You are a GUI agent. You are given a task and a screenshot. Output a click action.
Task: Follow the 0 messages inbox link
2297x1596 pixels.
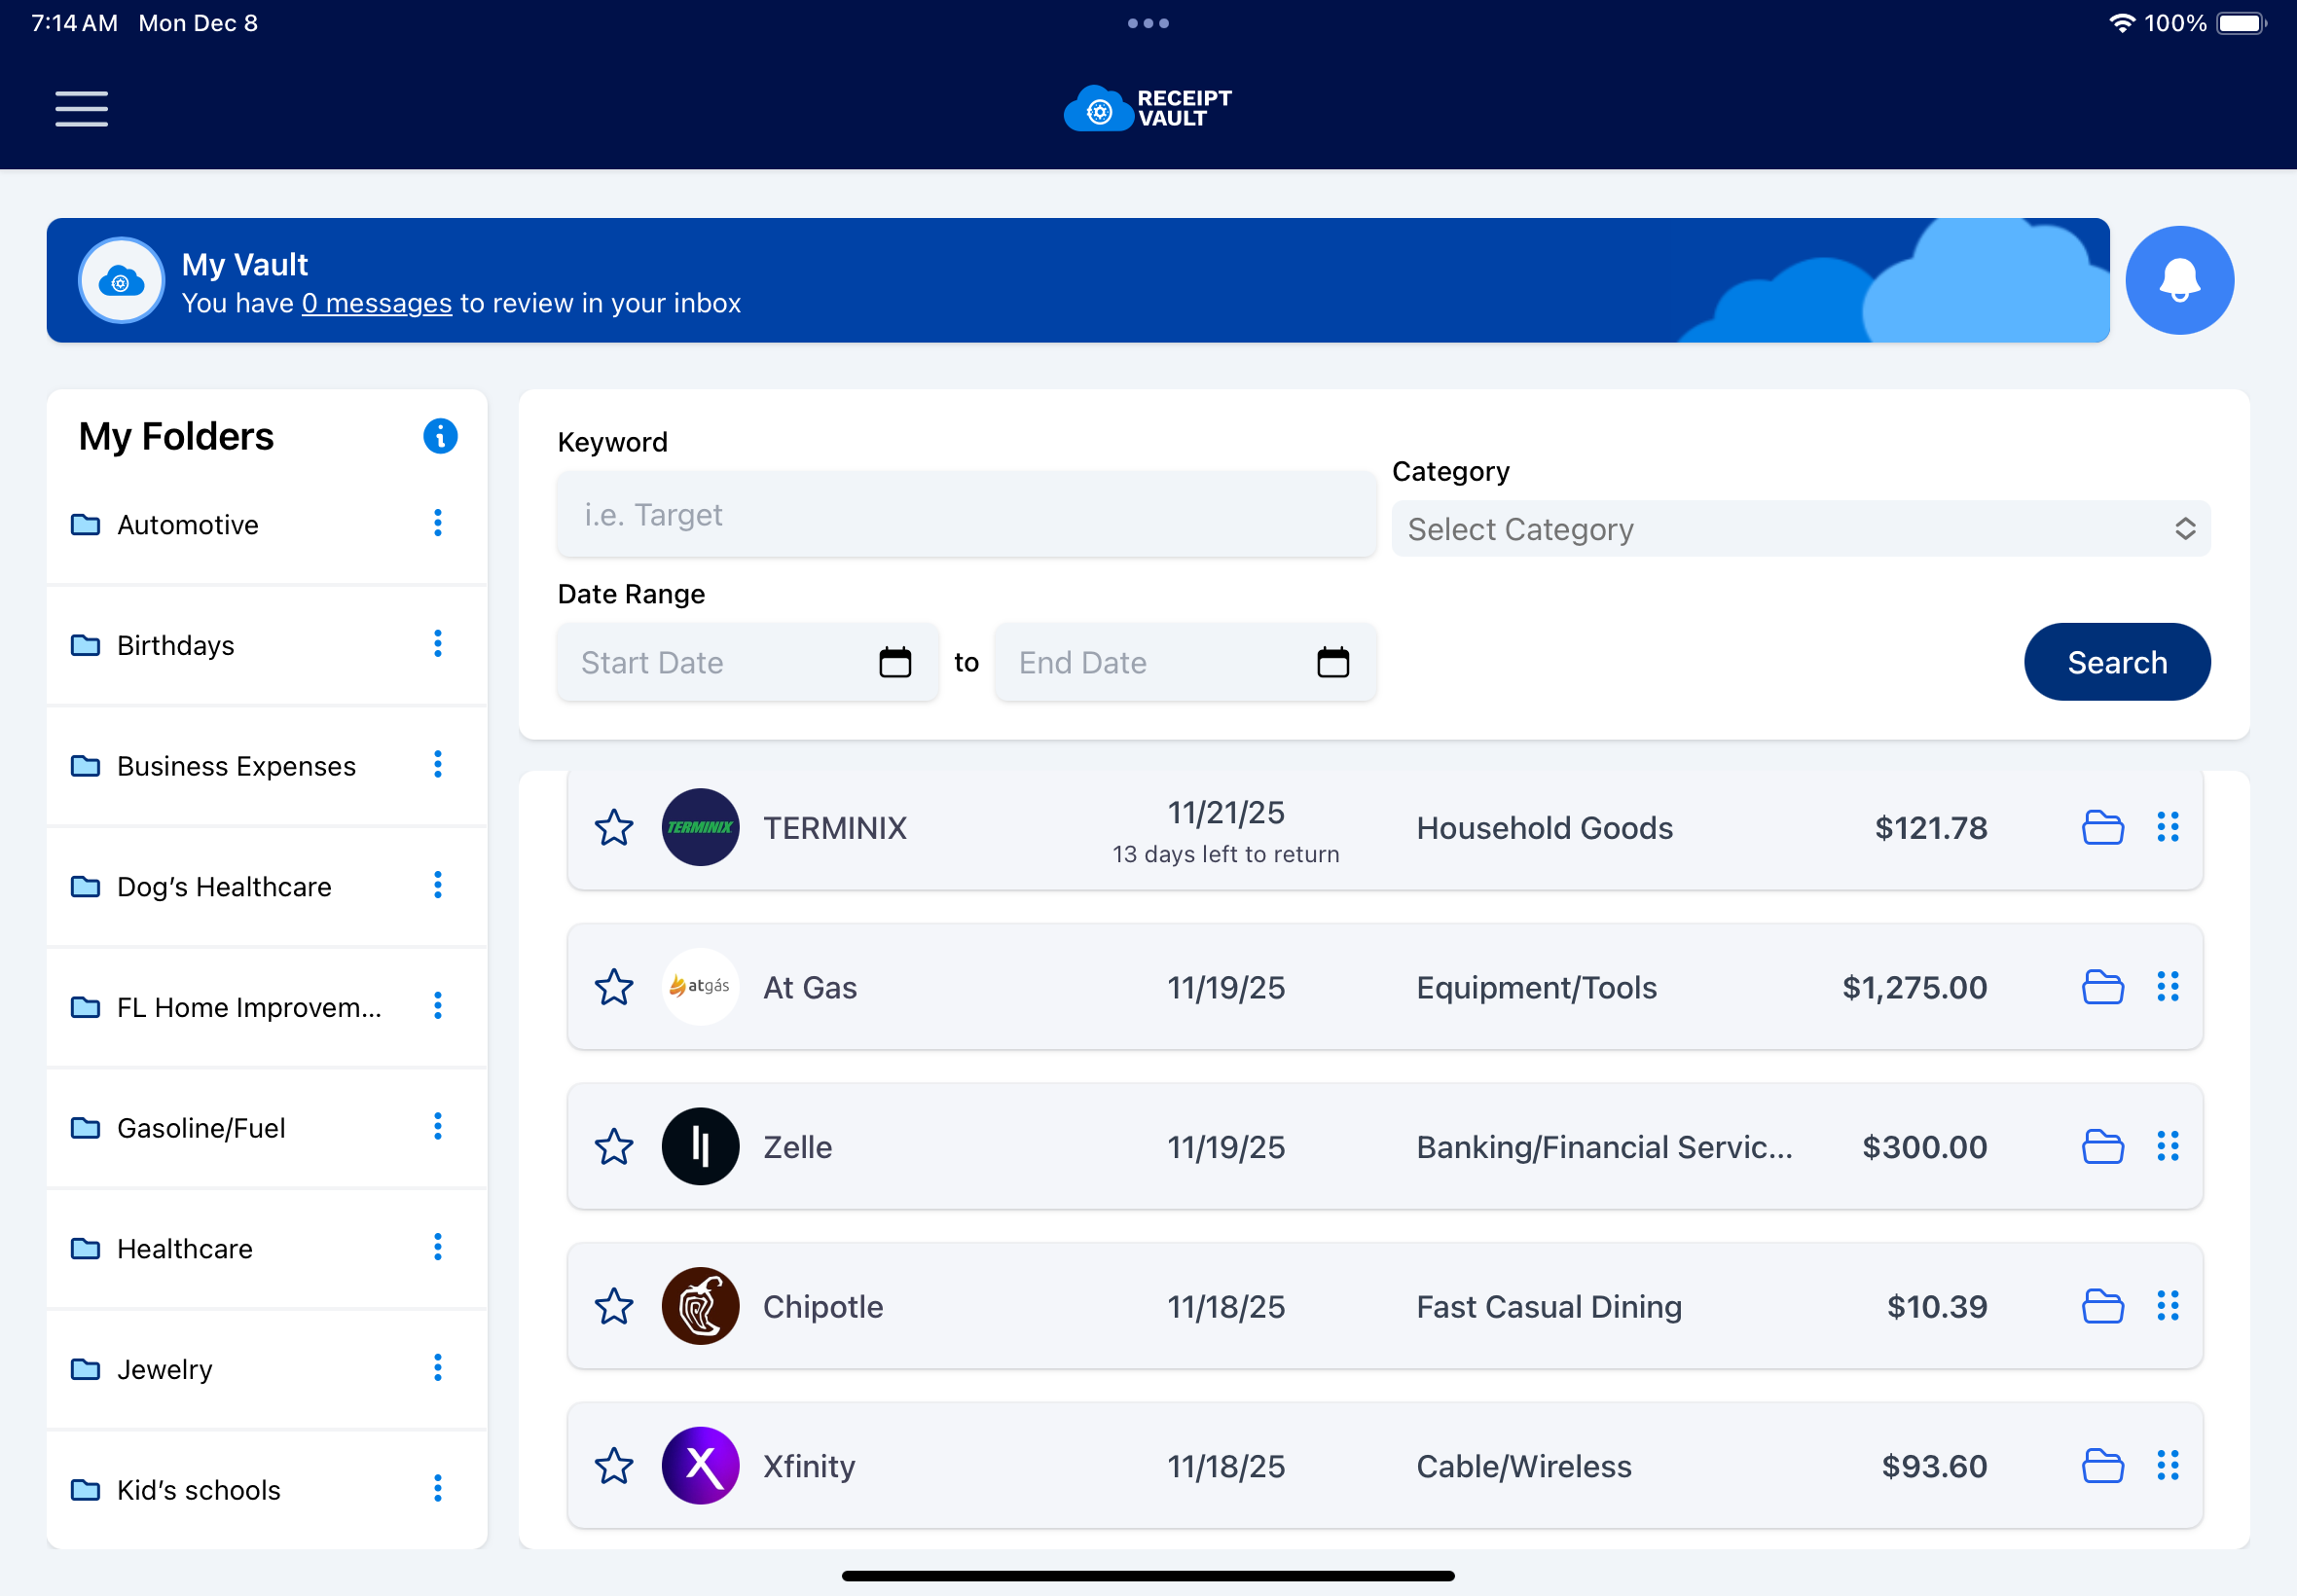(377, 303)
